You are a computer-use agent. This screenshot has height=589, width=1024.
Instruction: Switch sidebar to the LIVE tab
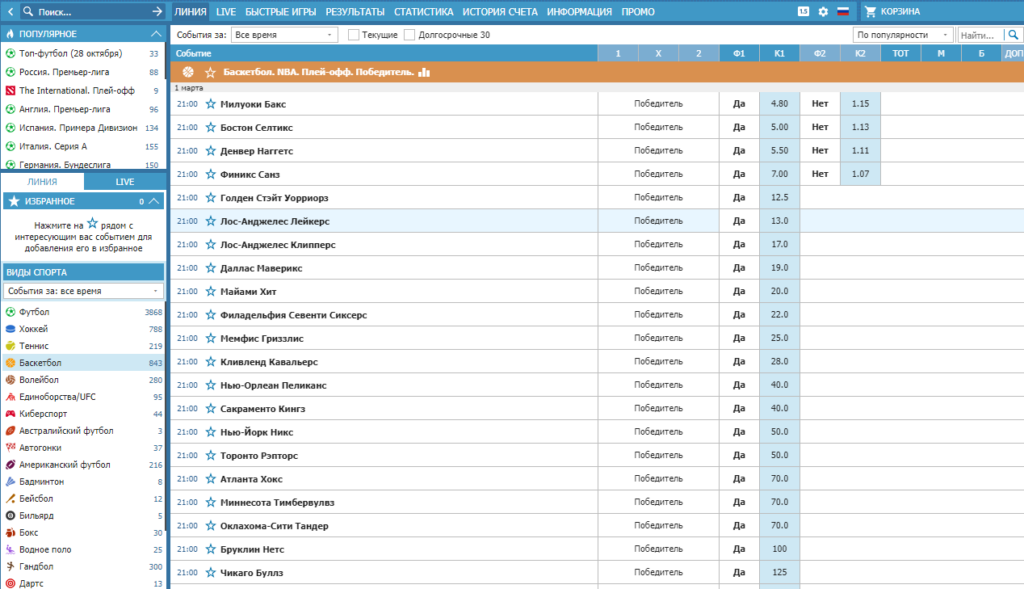[125, 182]
